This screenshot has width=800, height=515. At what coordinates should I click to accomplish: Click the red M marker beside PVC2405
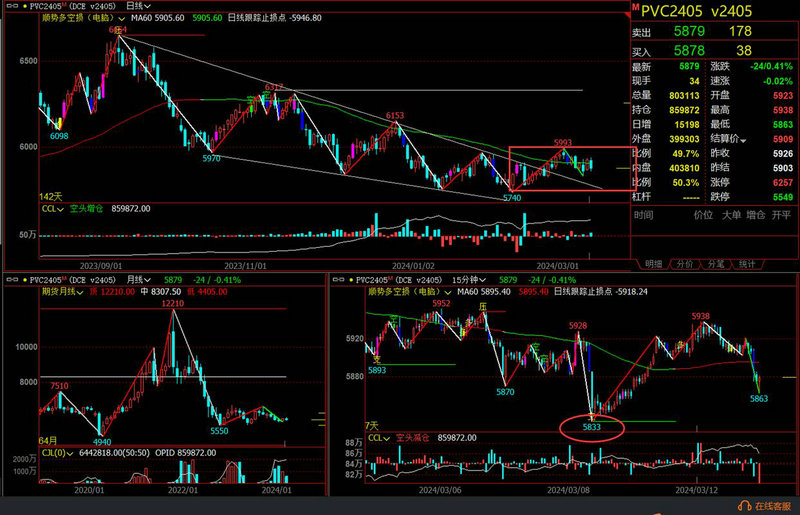(636, 9)
